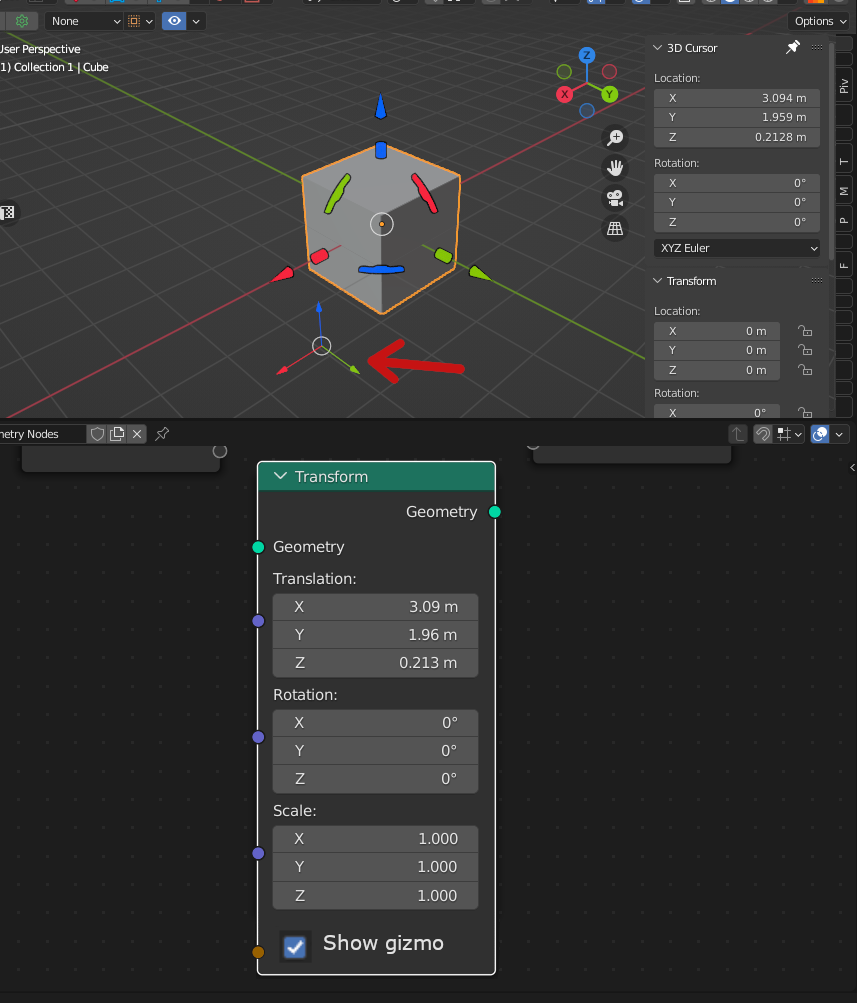Click the green Y translate arrow gizmo
The image size is (857, 1003).
pyautogui.click(x=479, y=274)
